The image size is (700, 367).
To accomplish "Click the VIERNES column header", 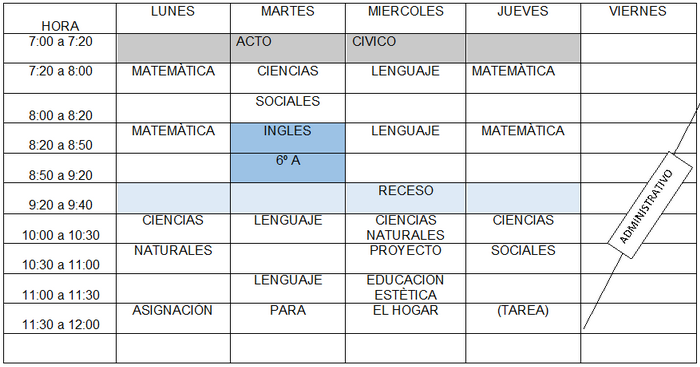I will tap(638, 18).
